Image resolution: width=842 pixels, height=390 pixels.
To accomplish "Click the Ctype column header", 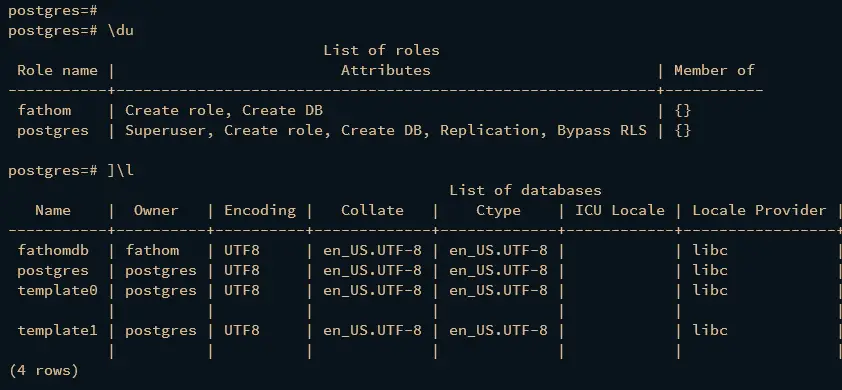I will point(498,211).
